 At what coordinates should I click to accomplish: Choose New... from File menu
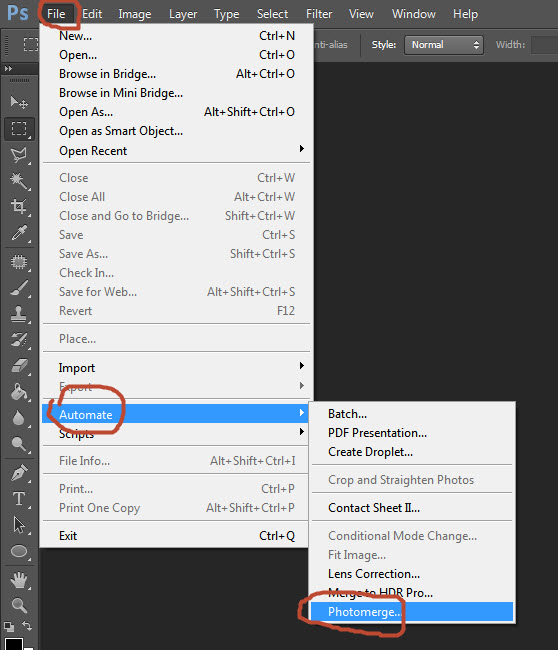point(176,36)
